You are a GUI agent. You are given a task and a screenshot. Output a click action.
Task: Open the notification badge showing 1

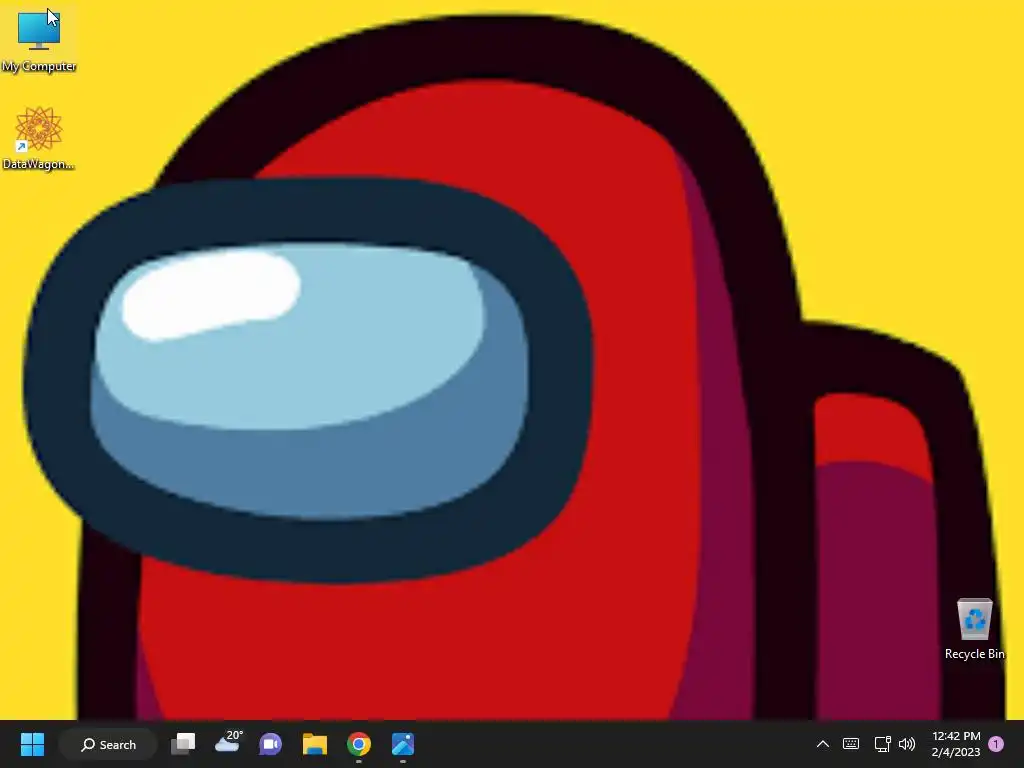click(996, 744)
